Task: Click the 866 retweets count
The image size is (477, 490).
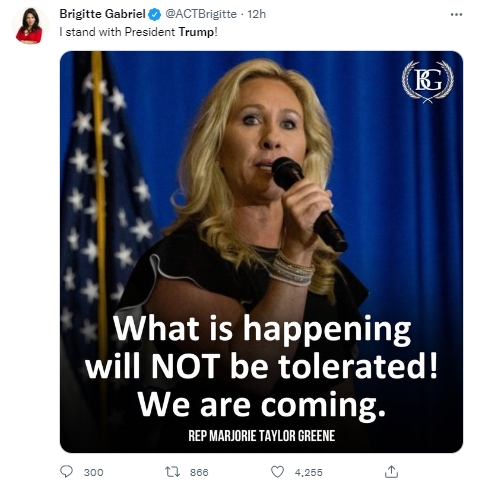Action: coord(199,472)
